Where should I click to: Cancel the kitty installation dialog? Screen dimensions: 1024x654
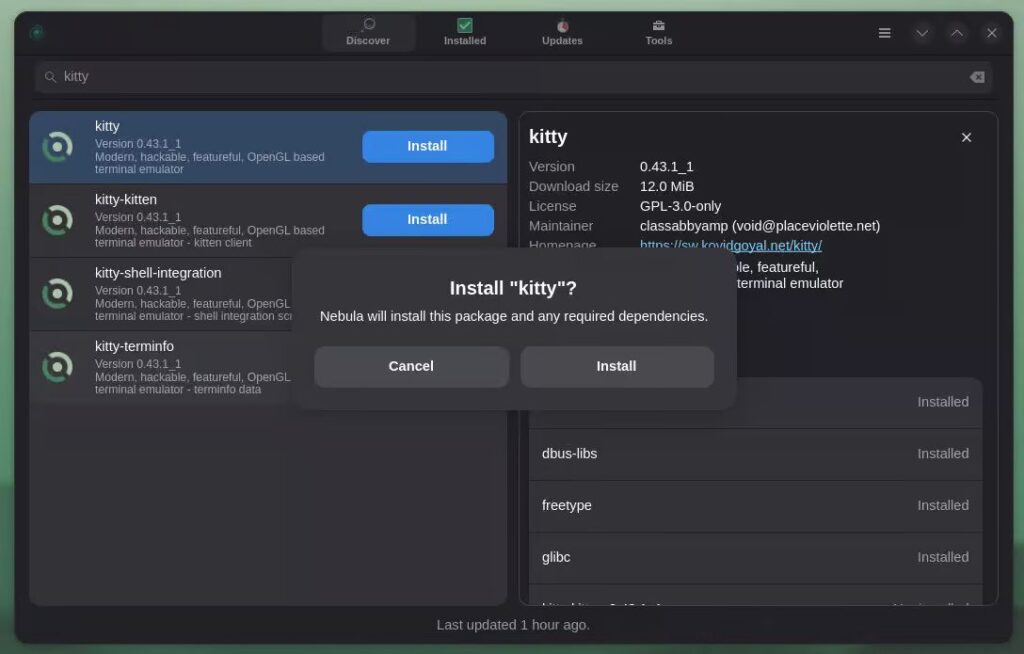pos(411,366)
